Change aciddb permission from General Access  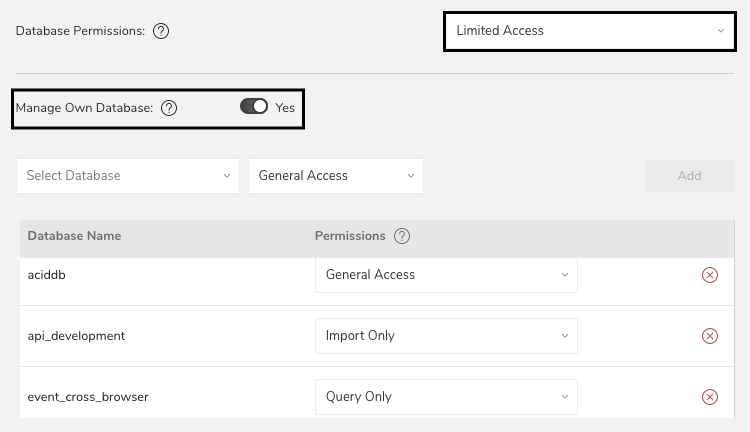[446, 275]
